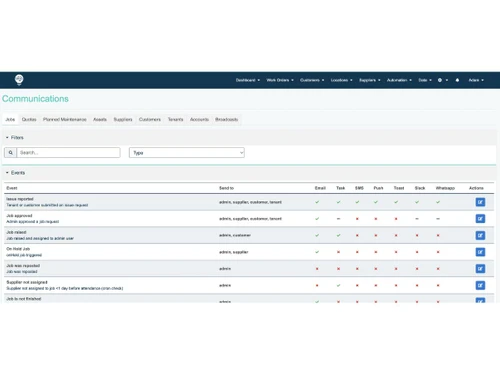Image resolution: width=500 pixels, height=375 pixels.
Task: Click the Event column header
Action: [12, 188]
